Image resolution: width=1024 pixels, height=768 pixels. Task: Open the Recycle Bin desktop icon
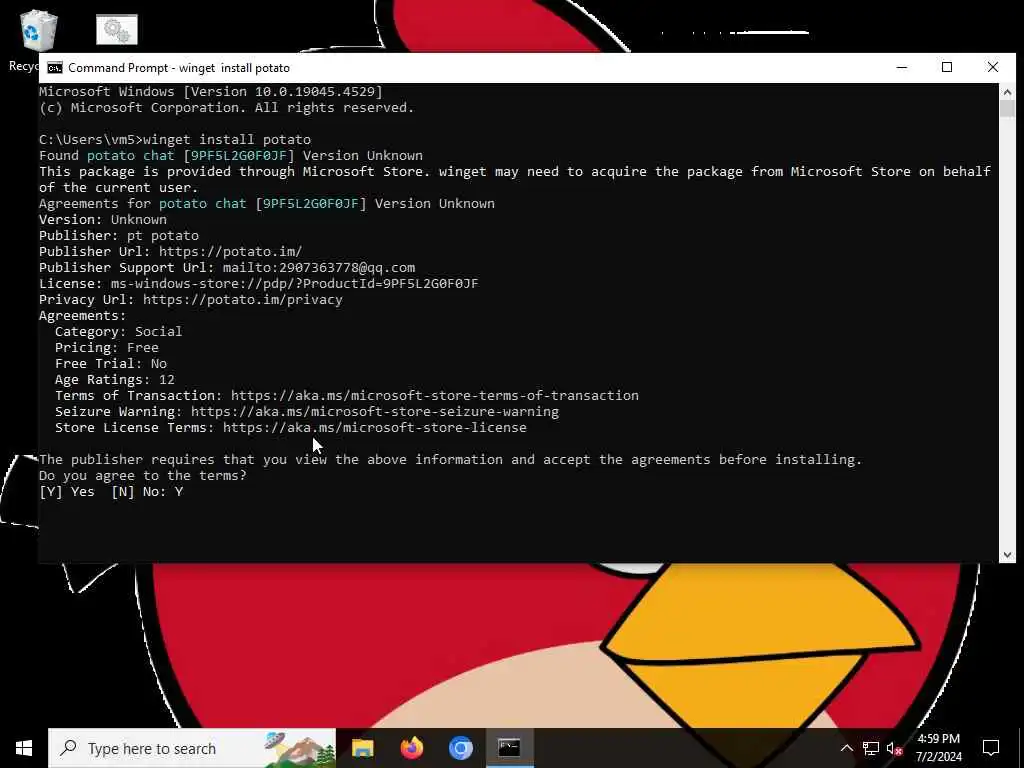[x=38, y=33]
